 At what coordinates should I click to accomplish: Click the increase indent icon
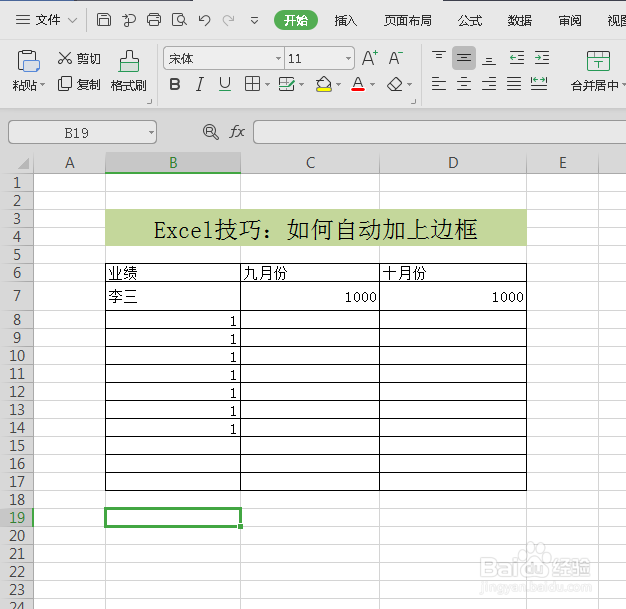(x=542, y=58)
